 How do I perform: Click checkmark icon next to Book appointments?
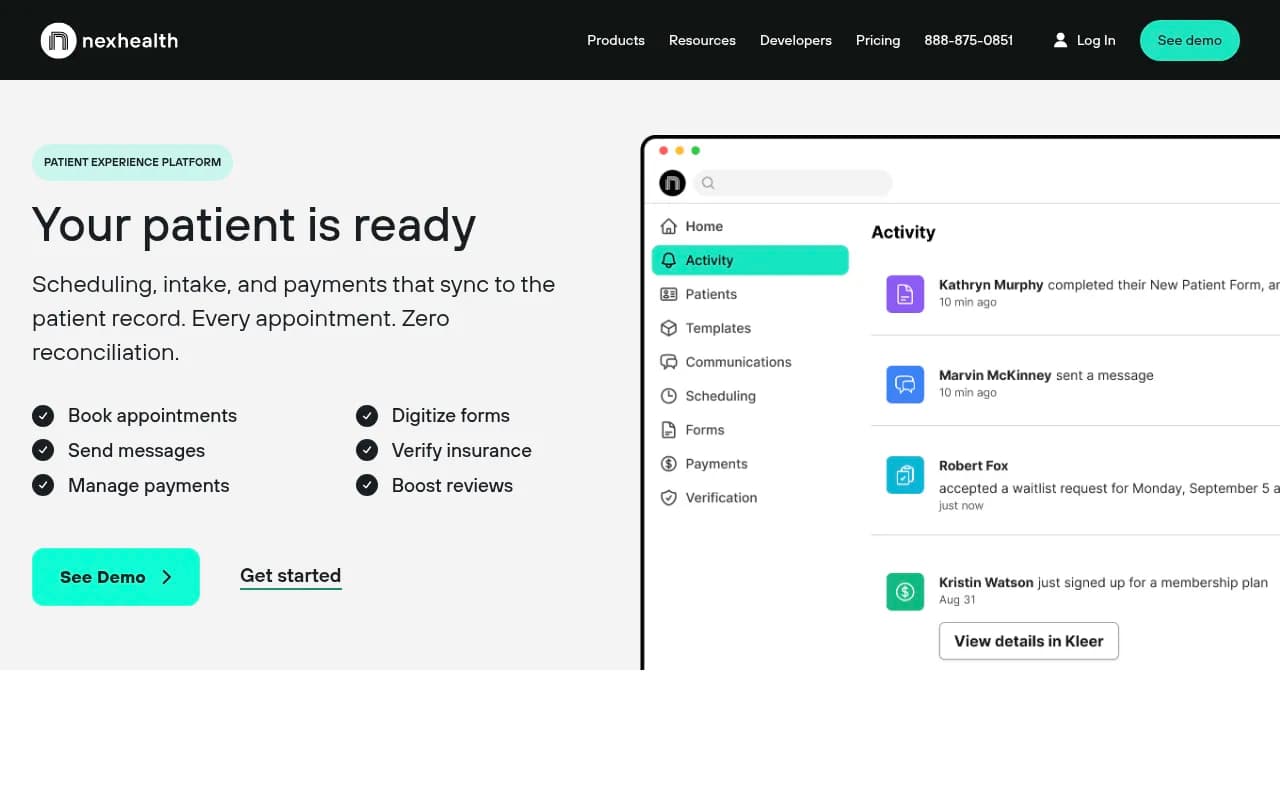click(43, 415)
